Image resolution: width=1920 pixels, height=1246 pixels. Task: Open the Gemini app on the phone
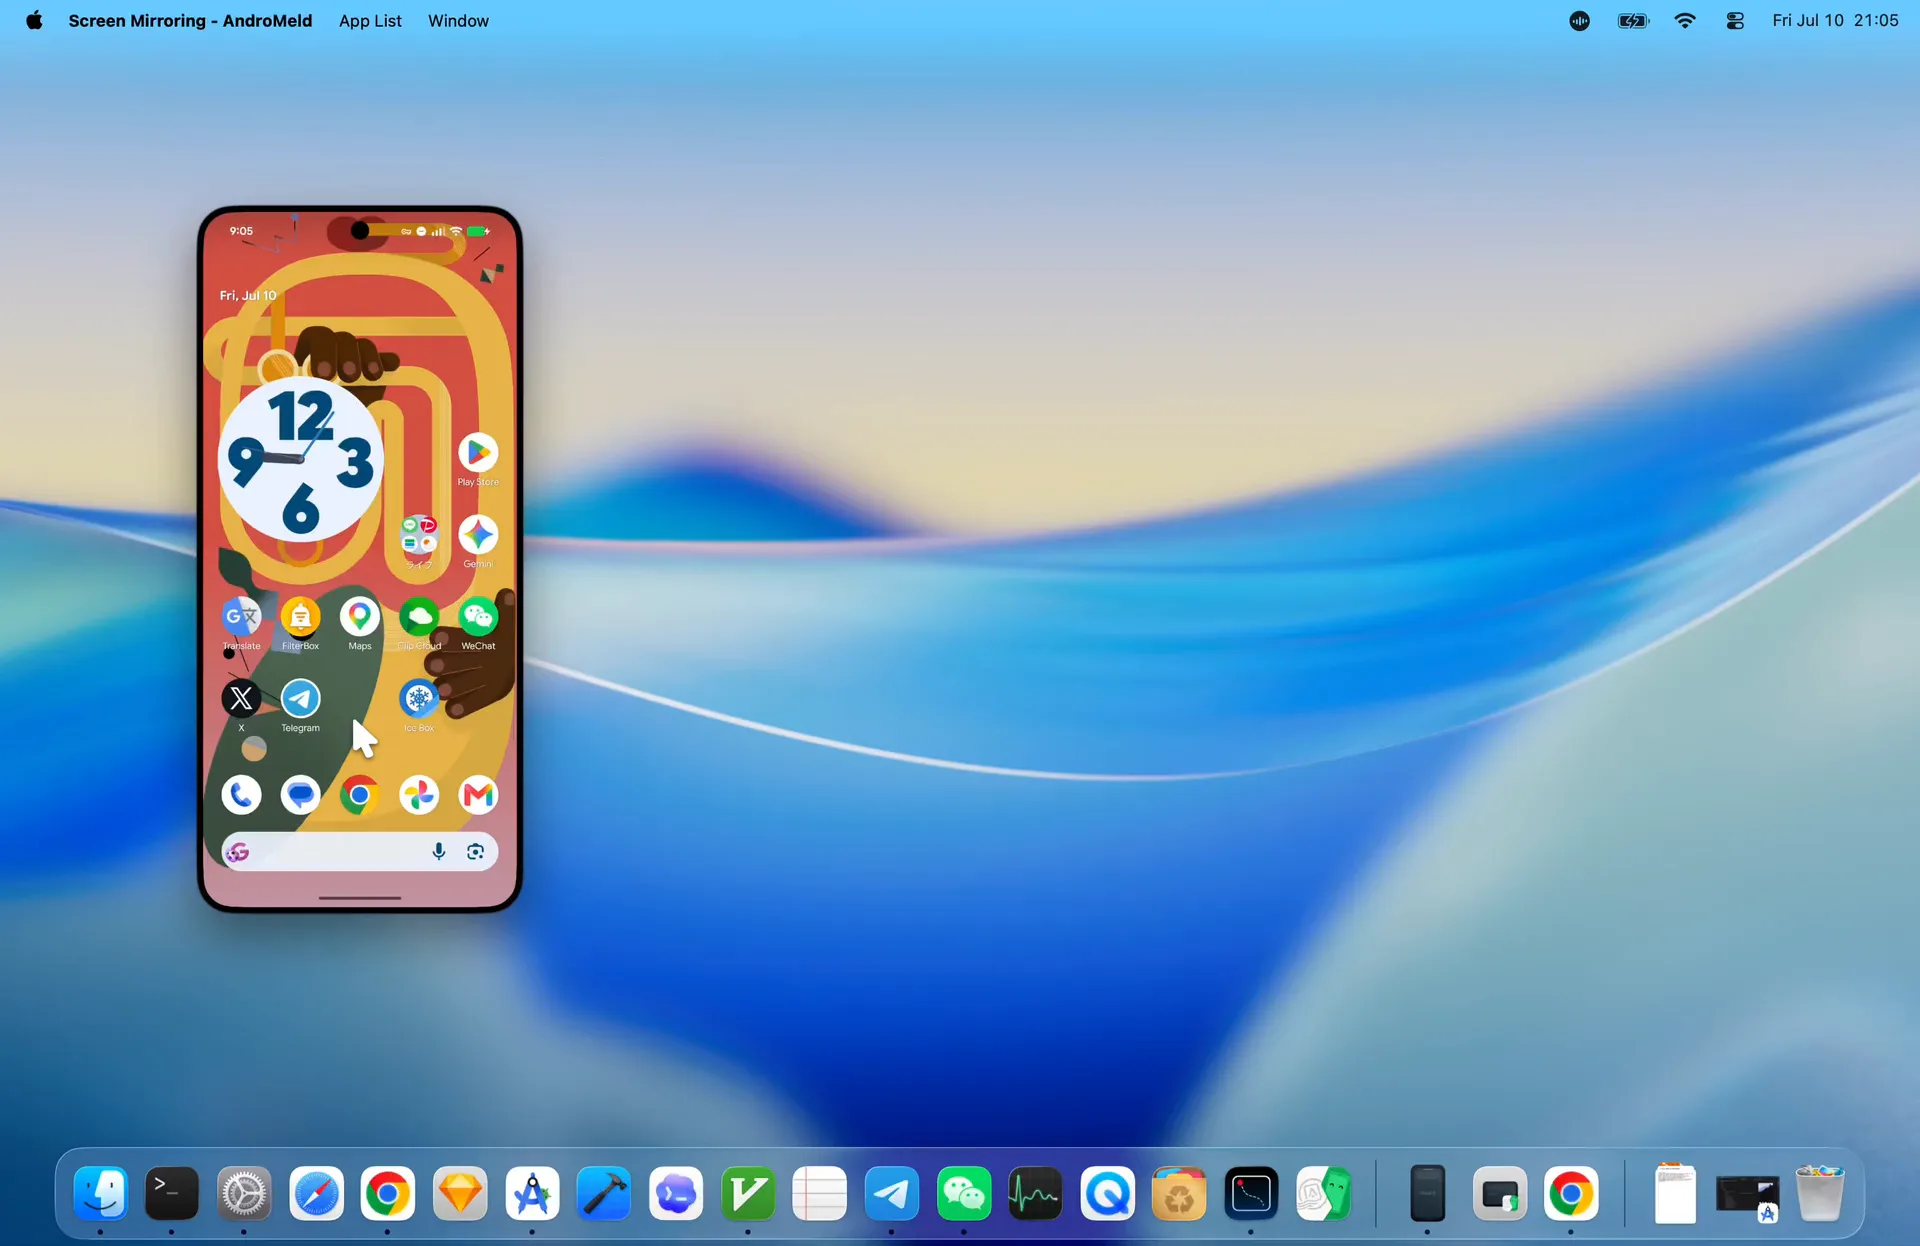[478, 535]
